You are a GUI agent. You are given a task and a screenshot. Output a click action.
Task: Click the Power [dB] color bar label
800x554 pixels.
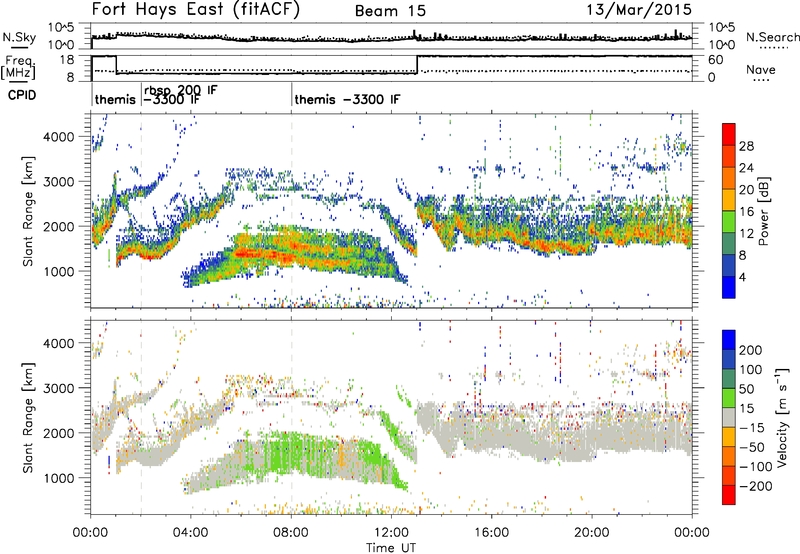point(764,211)
